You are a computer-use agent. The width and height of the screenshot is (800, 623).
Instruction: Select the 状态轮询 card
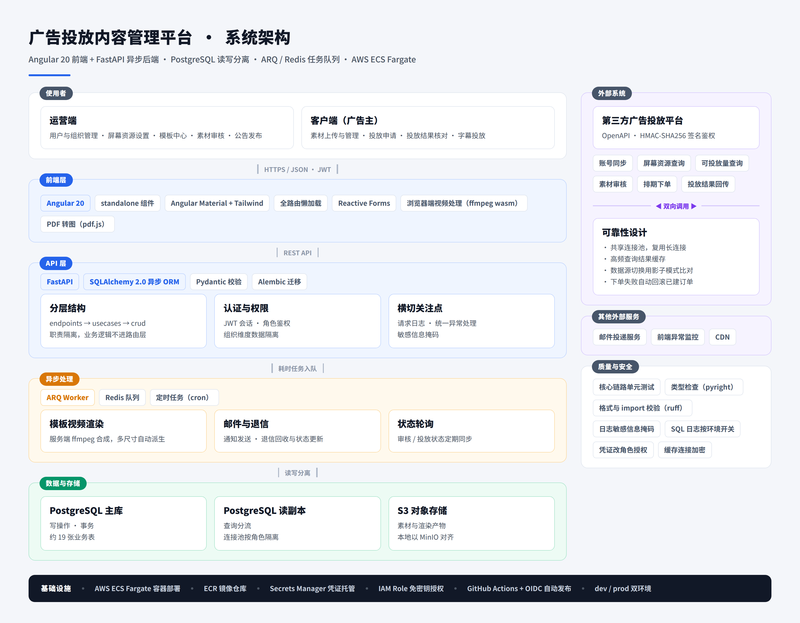[x=471, y=431]
